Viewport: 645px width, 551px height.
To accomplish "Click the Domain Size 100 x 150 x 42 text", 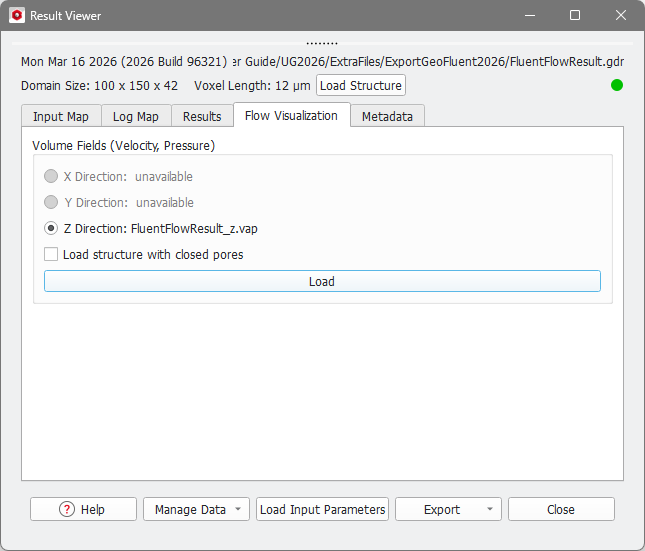I will tap(99, 86).
